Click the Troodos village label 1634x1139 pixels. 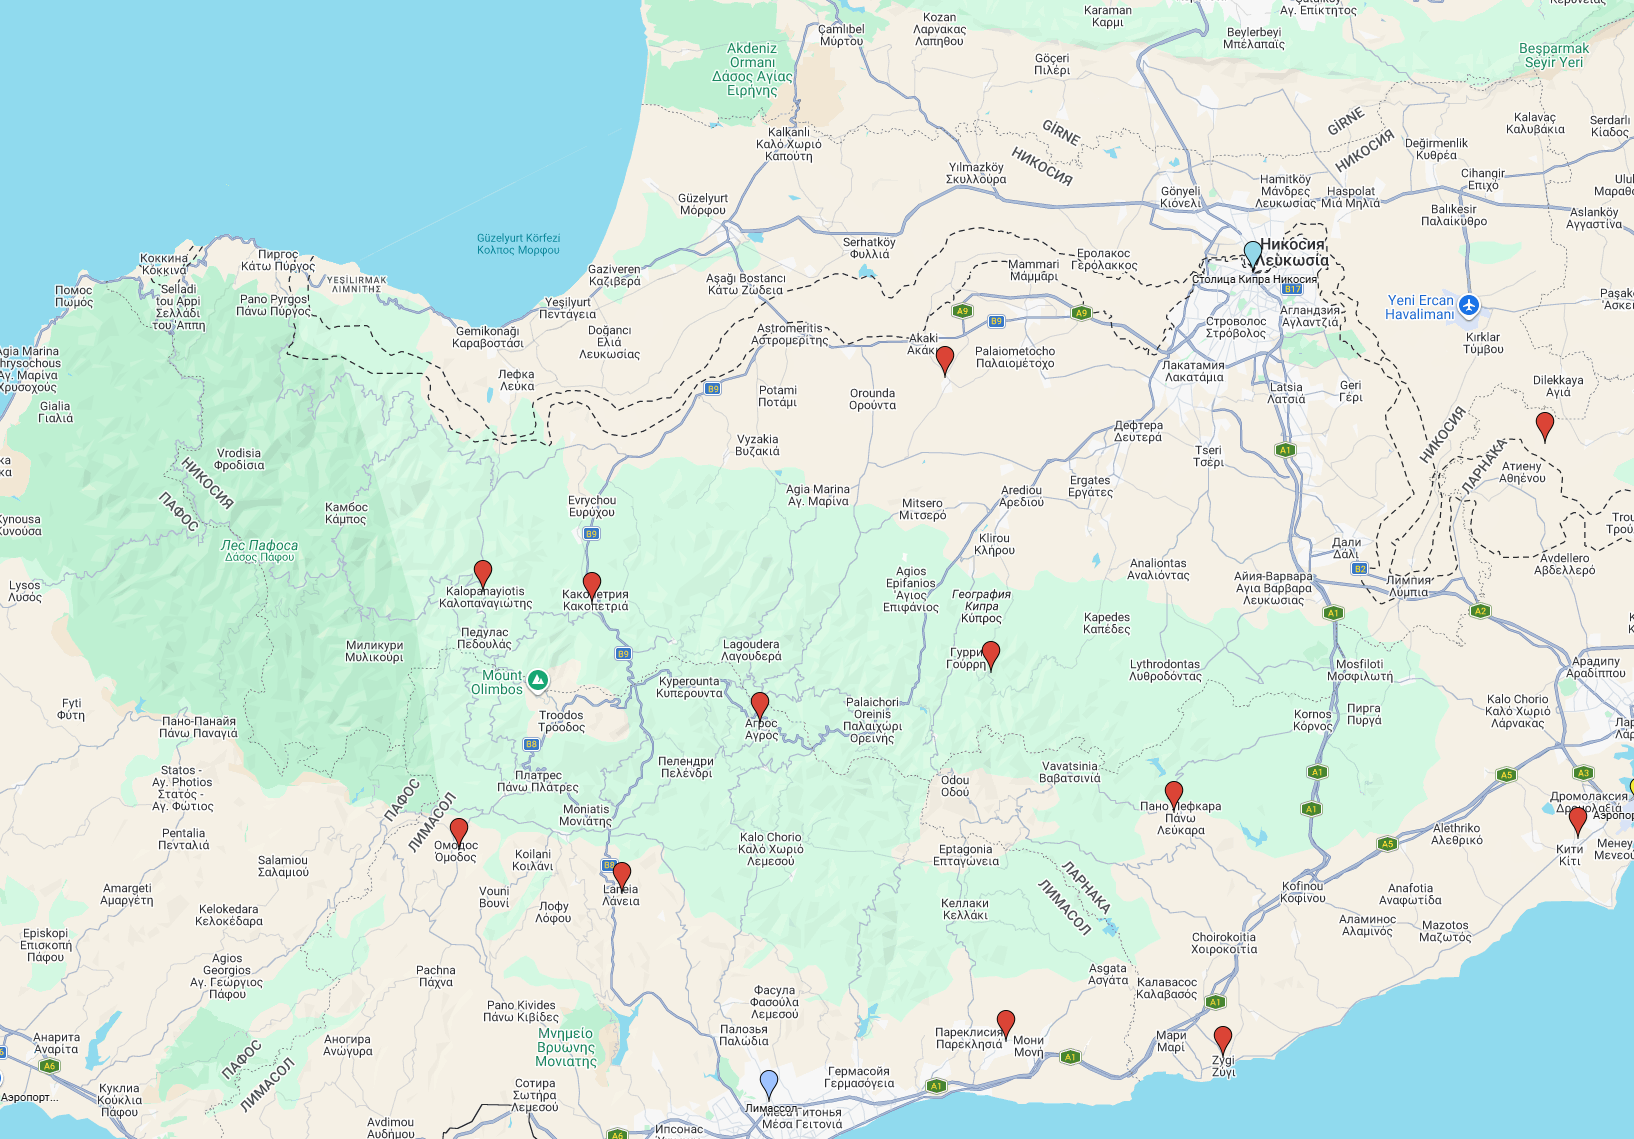pos(562,721)
